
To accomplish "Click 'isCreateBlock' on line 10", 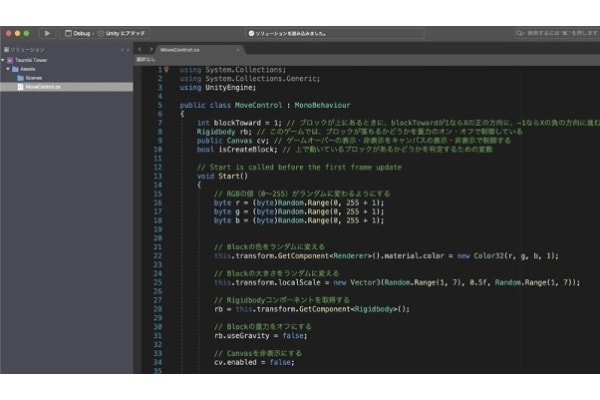I will [246, 150].
